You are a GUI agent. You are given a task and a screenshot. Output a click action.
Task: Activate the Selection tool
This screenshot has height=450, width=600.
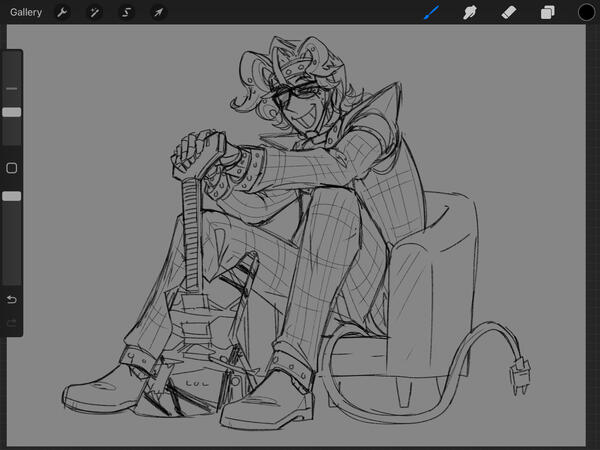point(126,12)
